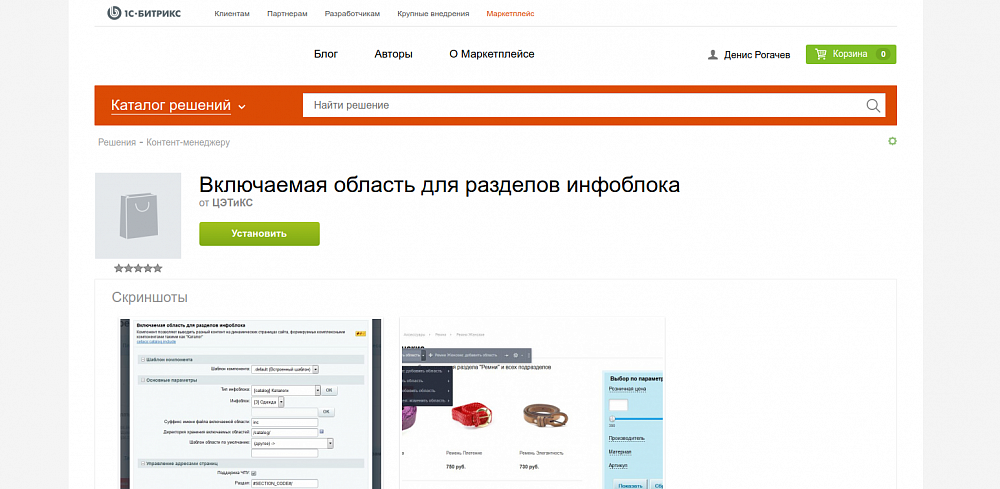Open the Крупные внедрения menu item
1000x489 pixels.
click(x=433, y=13)
